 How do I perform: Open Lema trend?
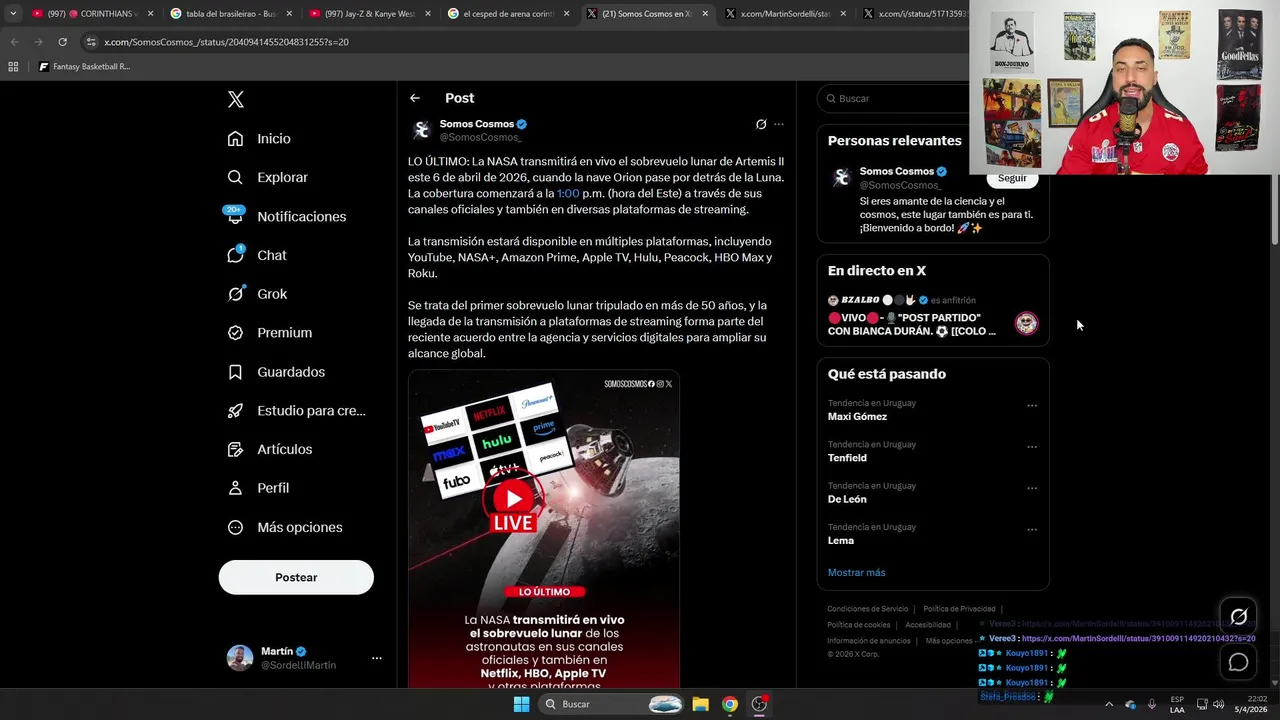tap(841, 540)
